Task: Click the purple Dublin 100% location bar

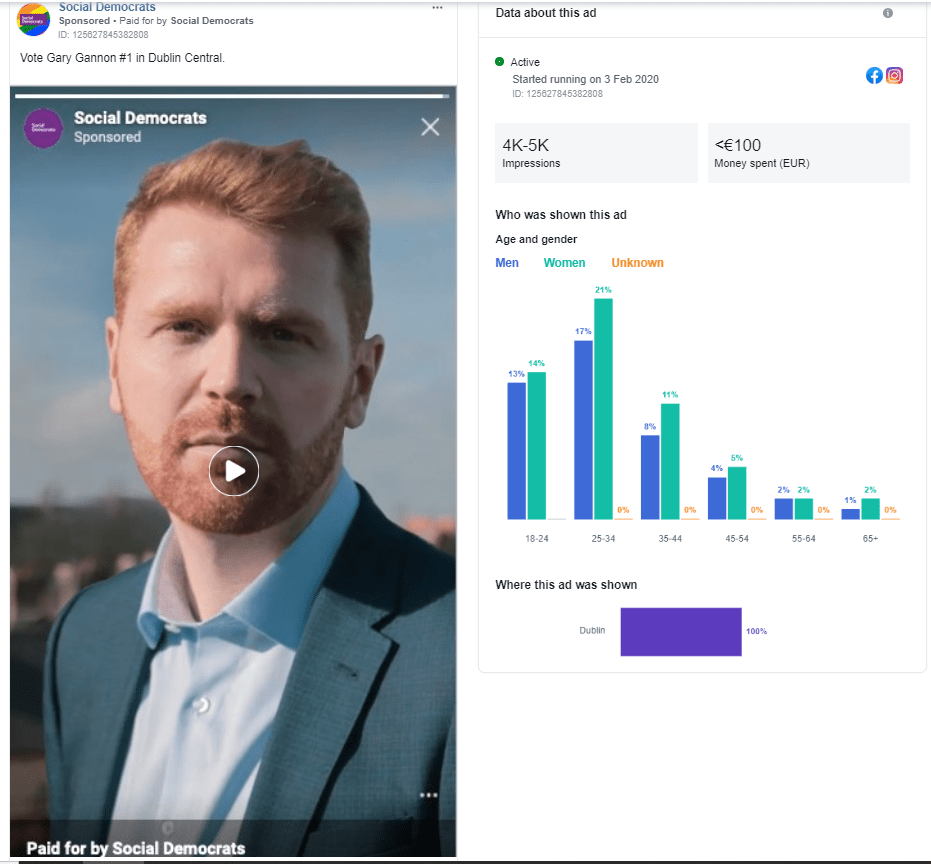Action: click(x=681, y=632)
